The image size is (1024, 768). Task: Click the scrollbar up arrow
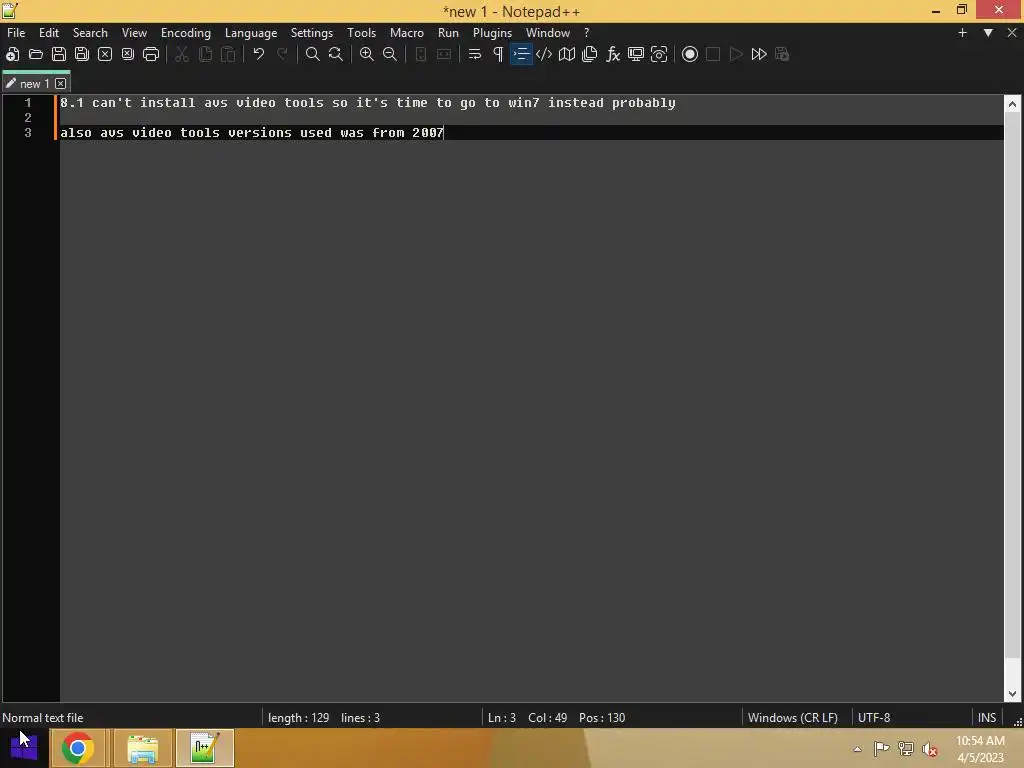pos(1012,103)
